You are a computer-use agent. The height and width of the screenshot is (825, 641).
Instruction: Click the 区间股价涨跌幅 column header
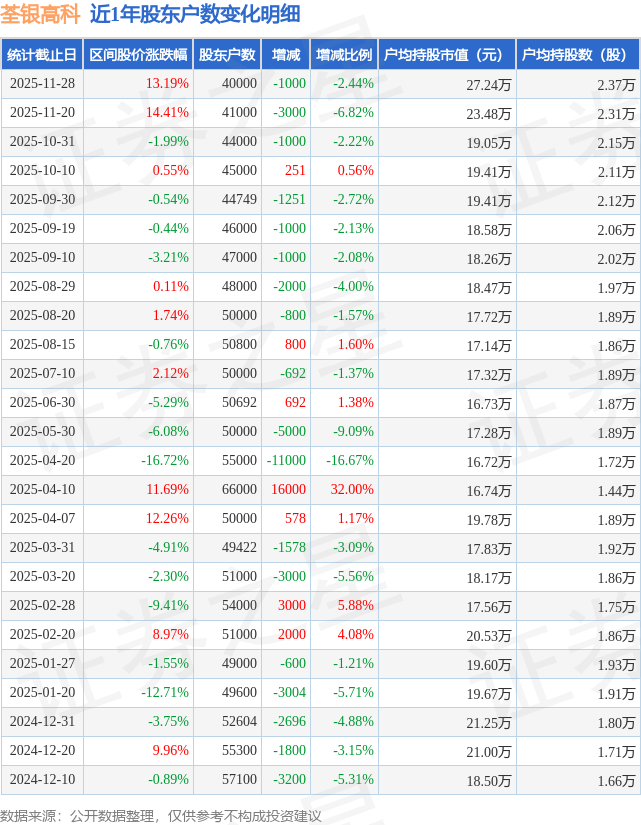(137, 55)
